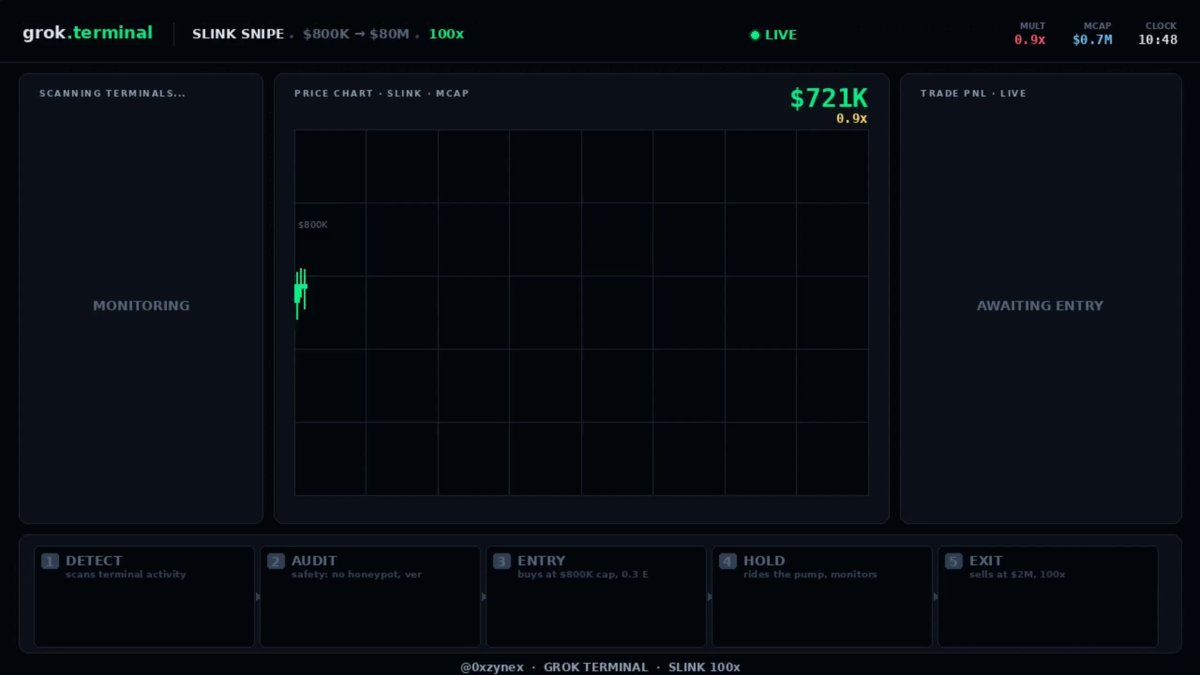Click the $721K market cap value
Image resolution: width=1200 pixels, height=675 pixels.
(x=829, y=98)
